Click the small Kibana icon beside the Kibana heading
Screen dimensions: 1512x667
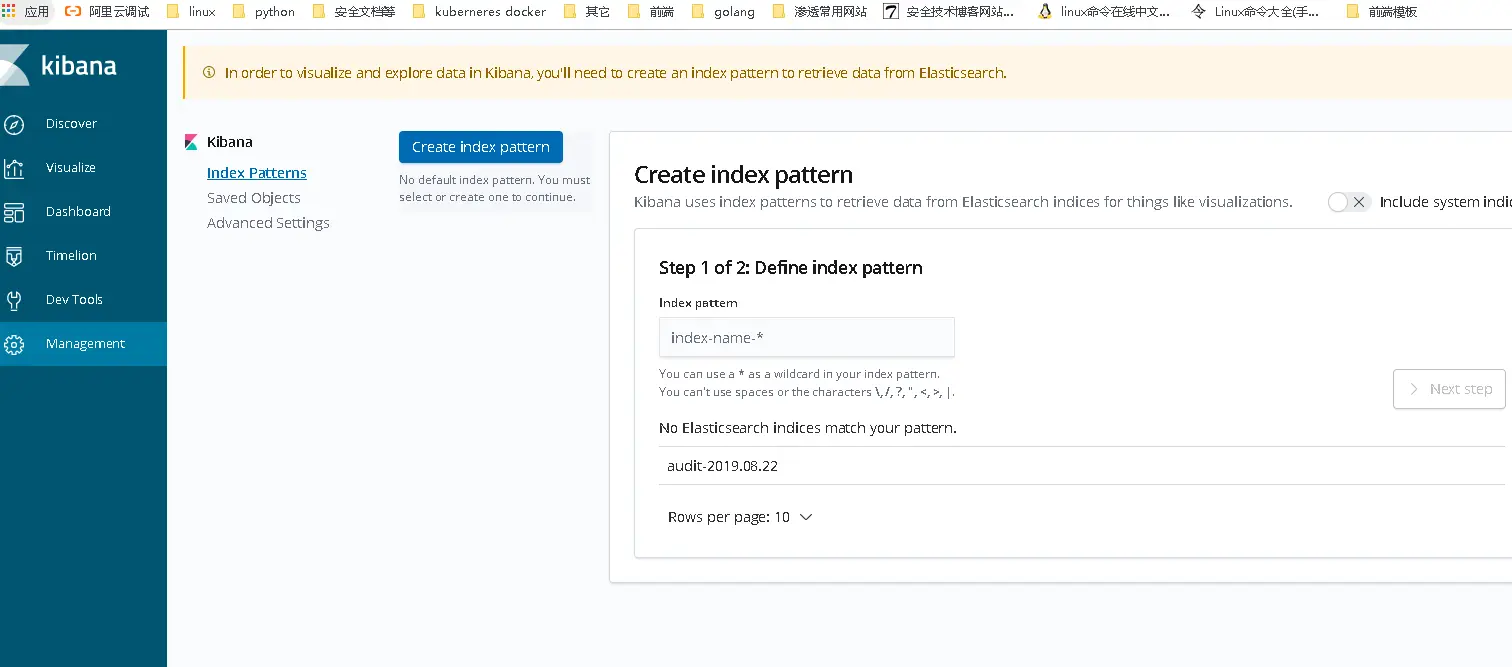coord(192,142)
